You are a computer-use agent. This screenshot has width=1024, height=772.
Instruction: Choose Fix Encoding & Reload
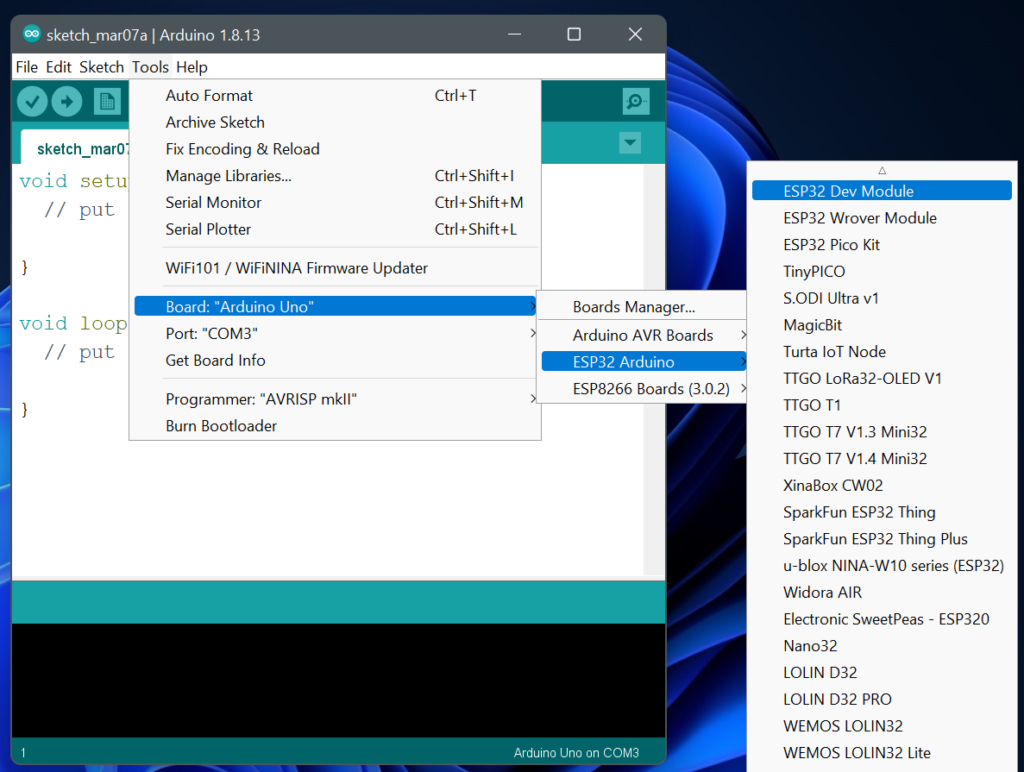[335, 149]
